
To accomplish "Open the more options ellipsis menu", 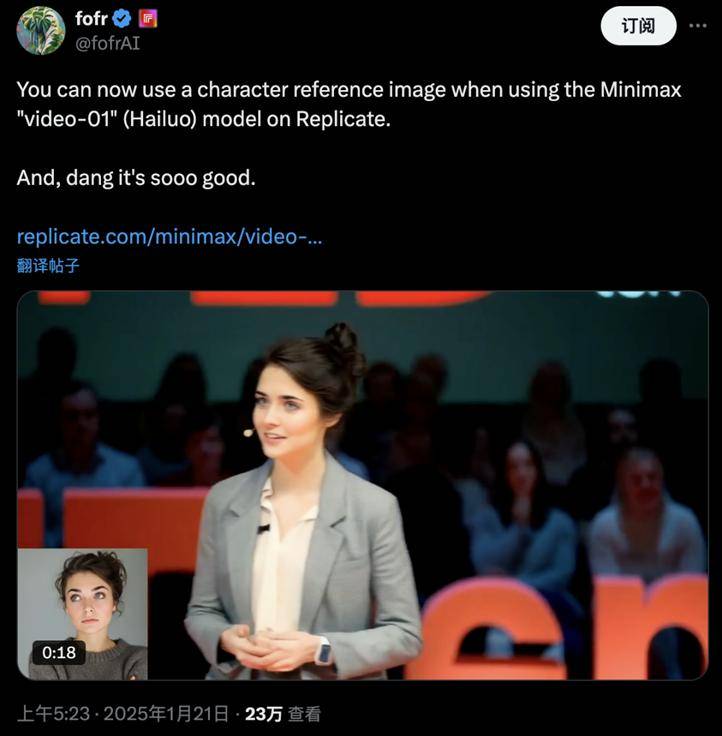I will coord(698,26).
